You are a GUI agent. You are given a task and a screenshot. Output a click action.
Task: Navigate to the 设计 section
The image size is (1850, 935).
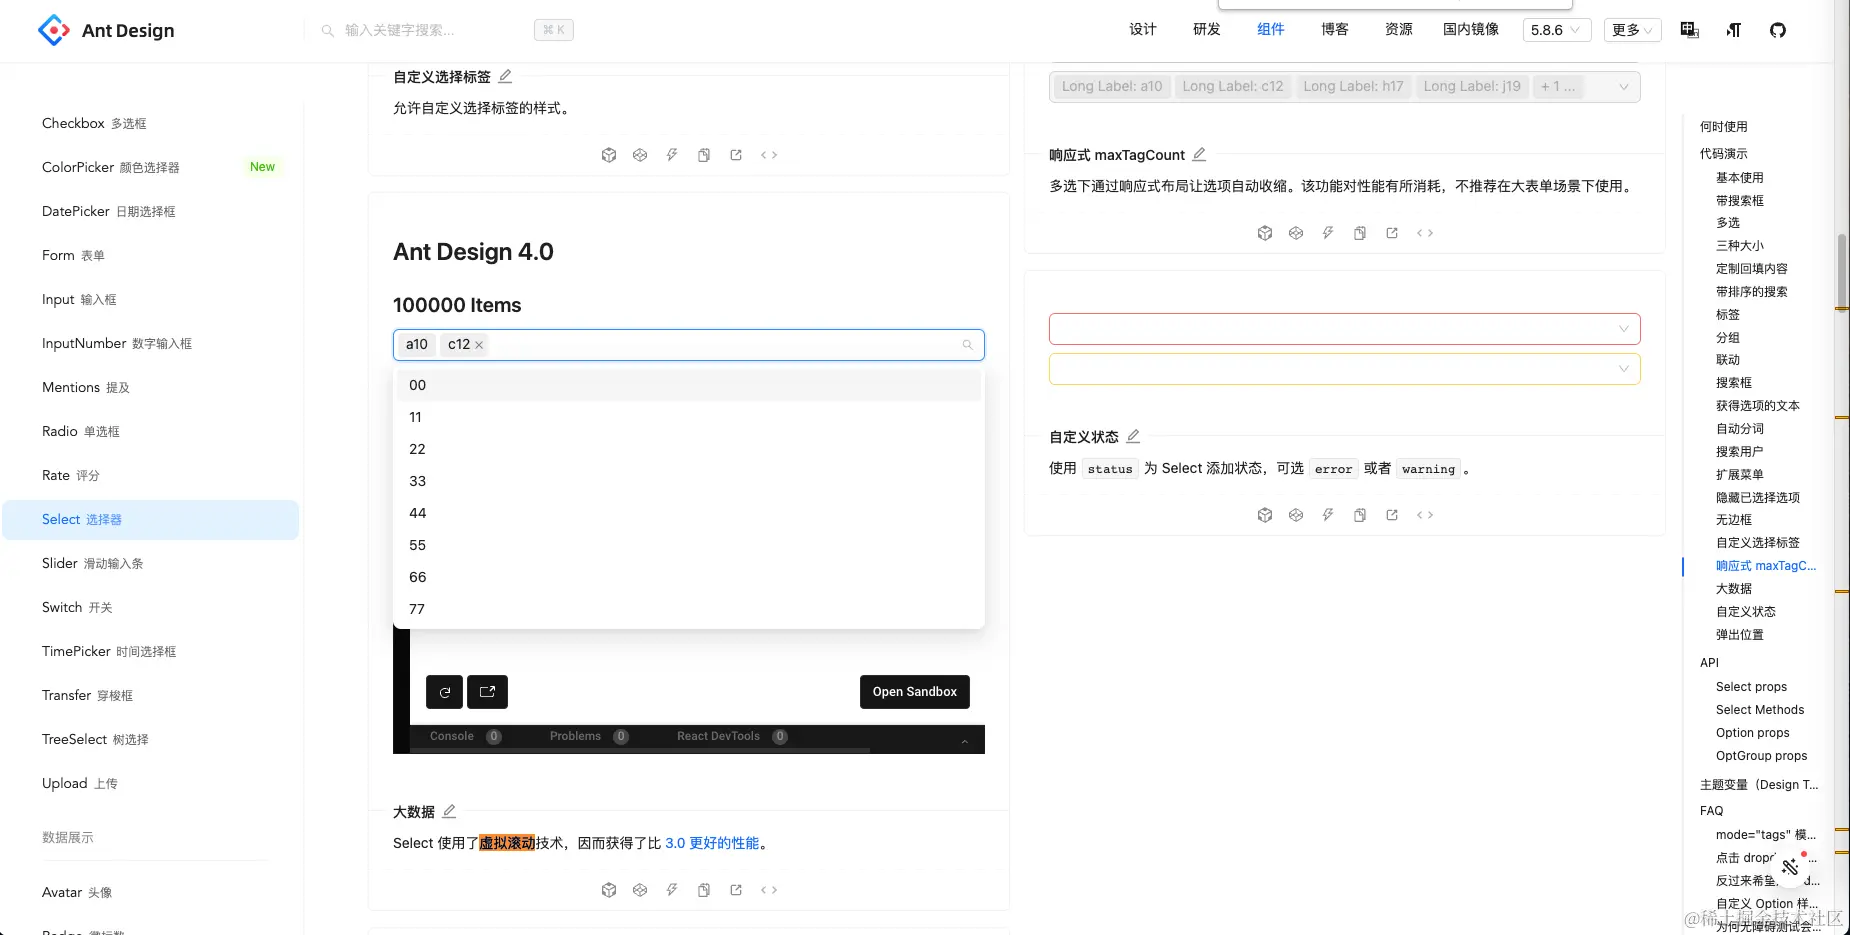[x=1142, y=30]
